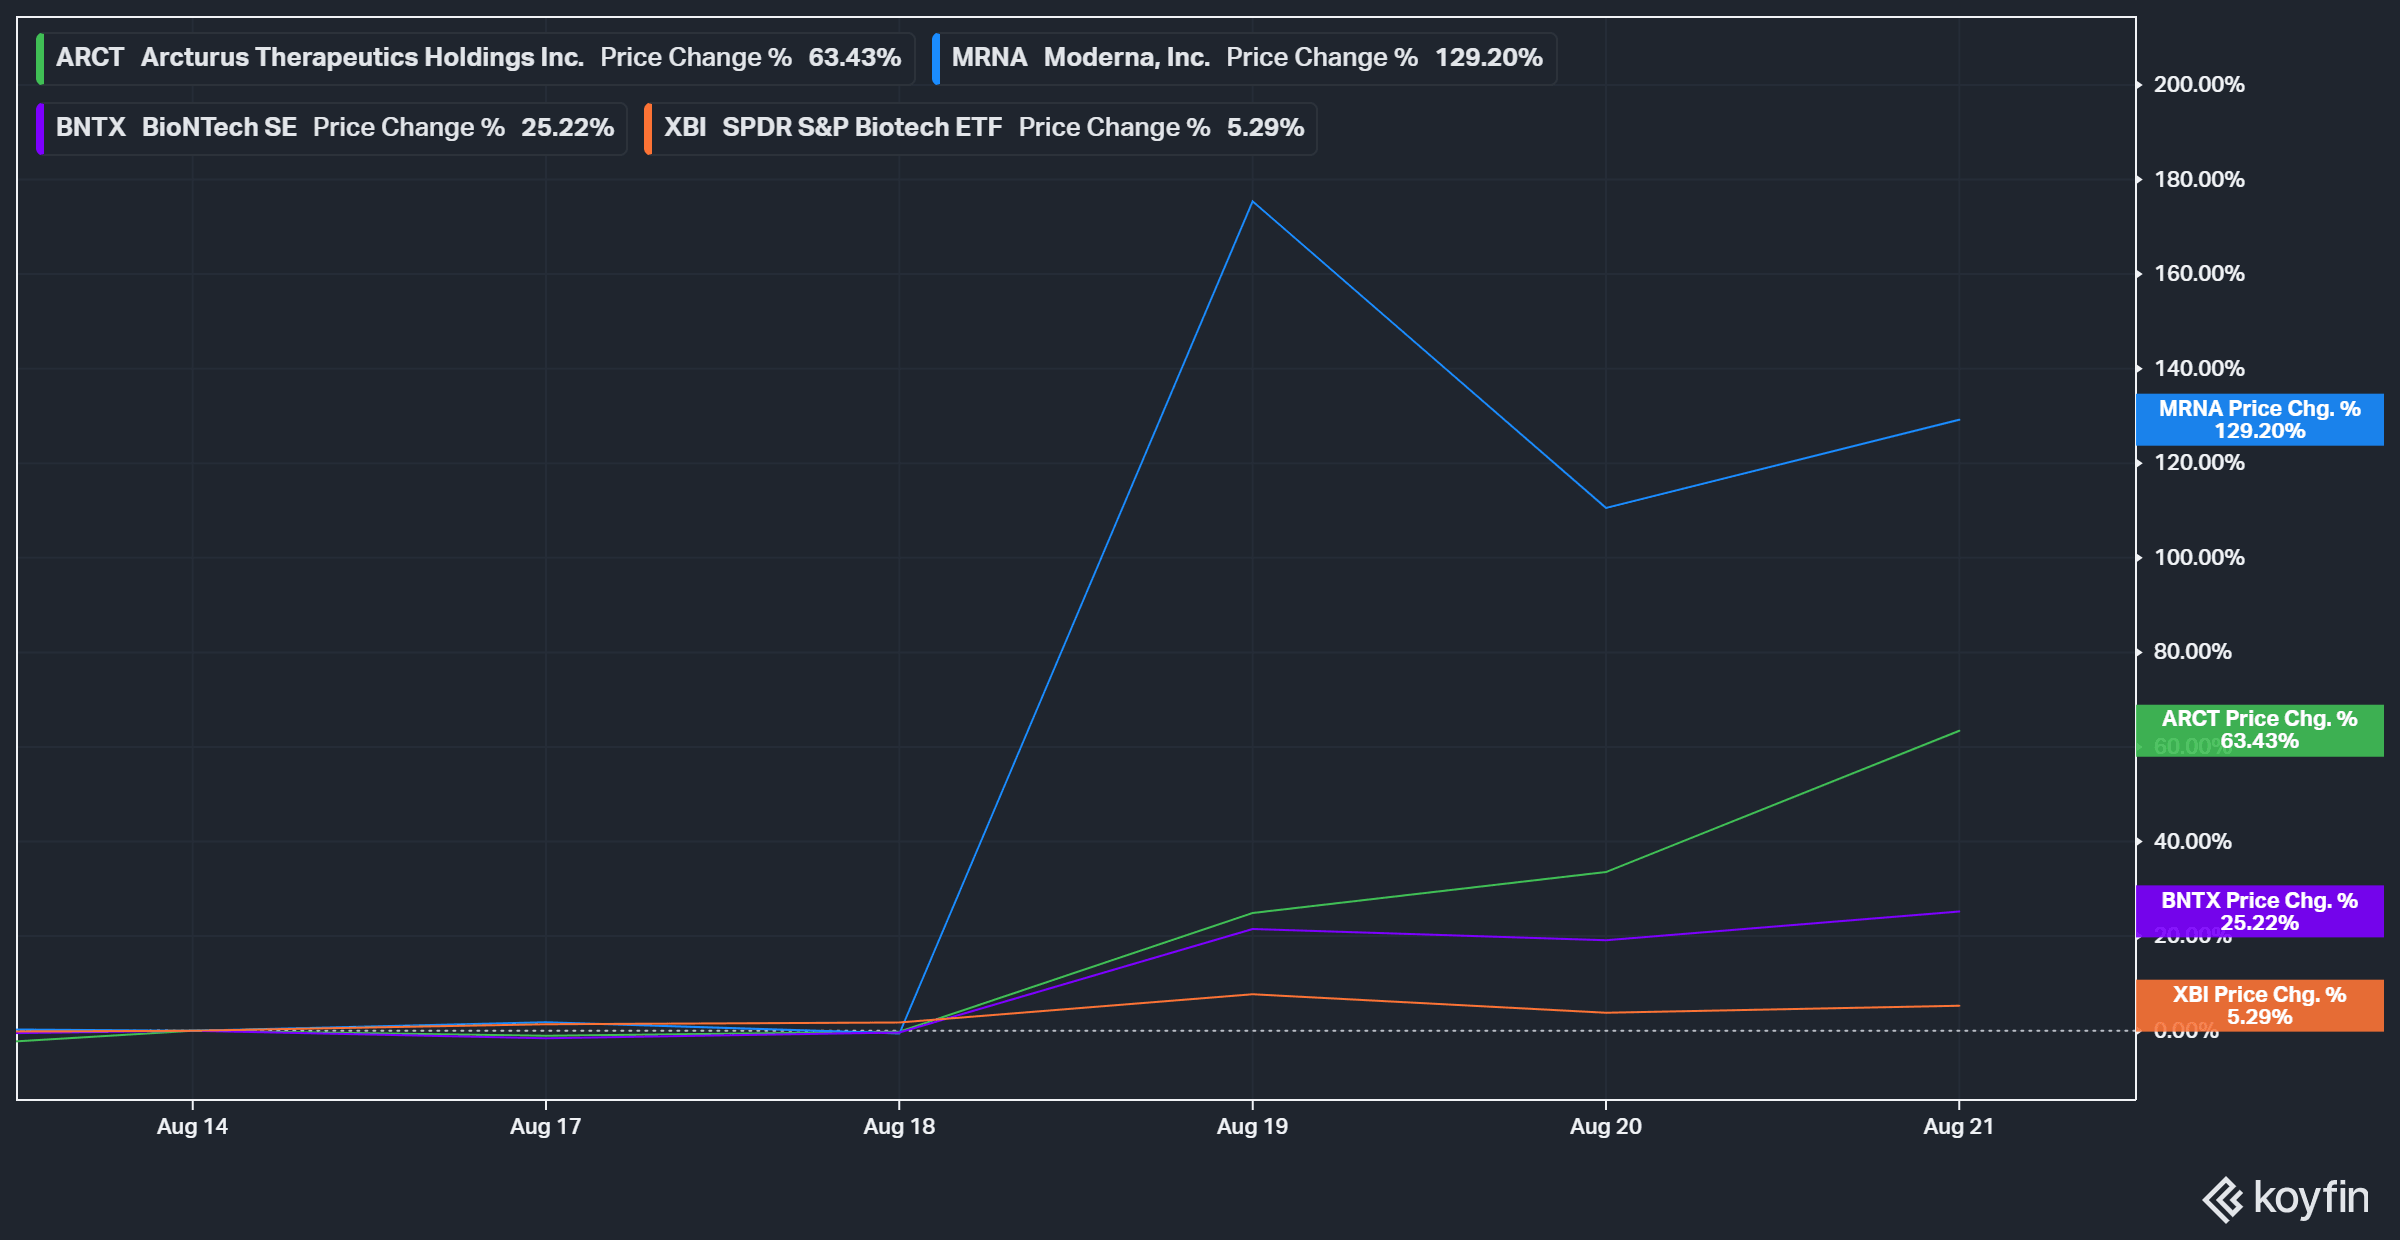The width and height of the screenshot is (2400, 1240).
Task: Click the blue MRNA legend color bar
Action: [x=936, y=58]
